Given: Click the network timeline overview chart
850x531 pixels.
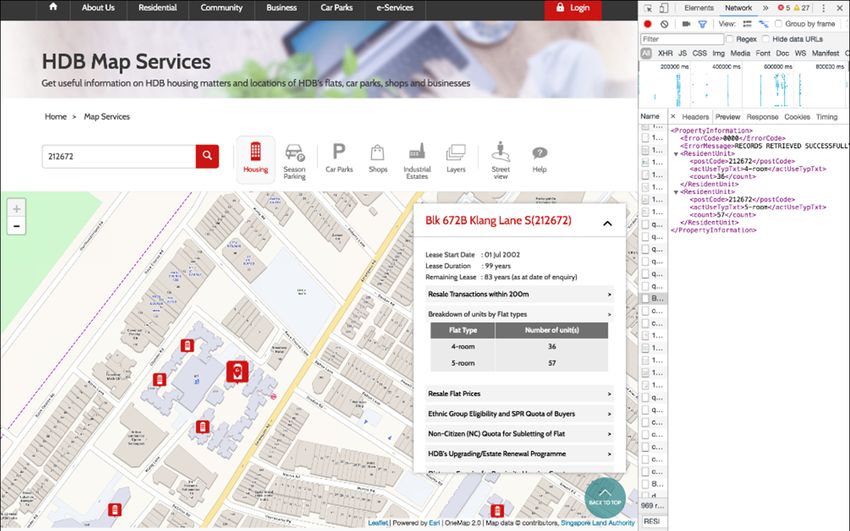Looking at the screenshot, I should point(743,85).
